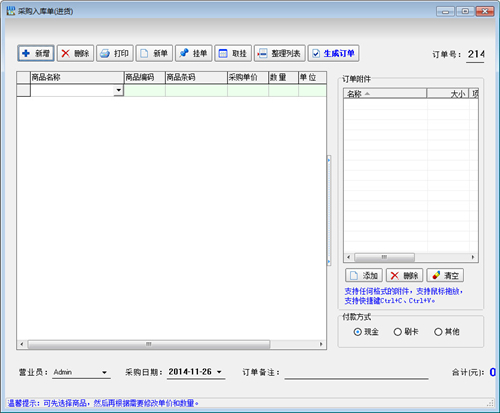
Task: Click 生成订单 to generate the order
Action: coord(333,53)
